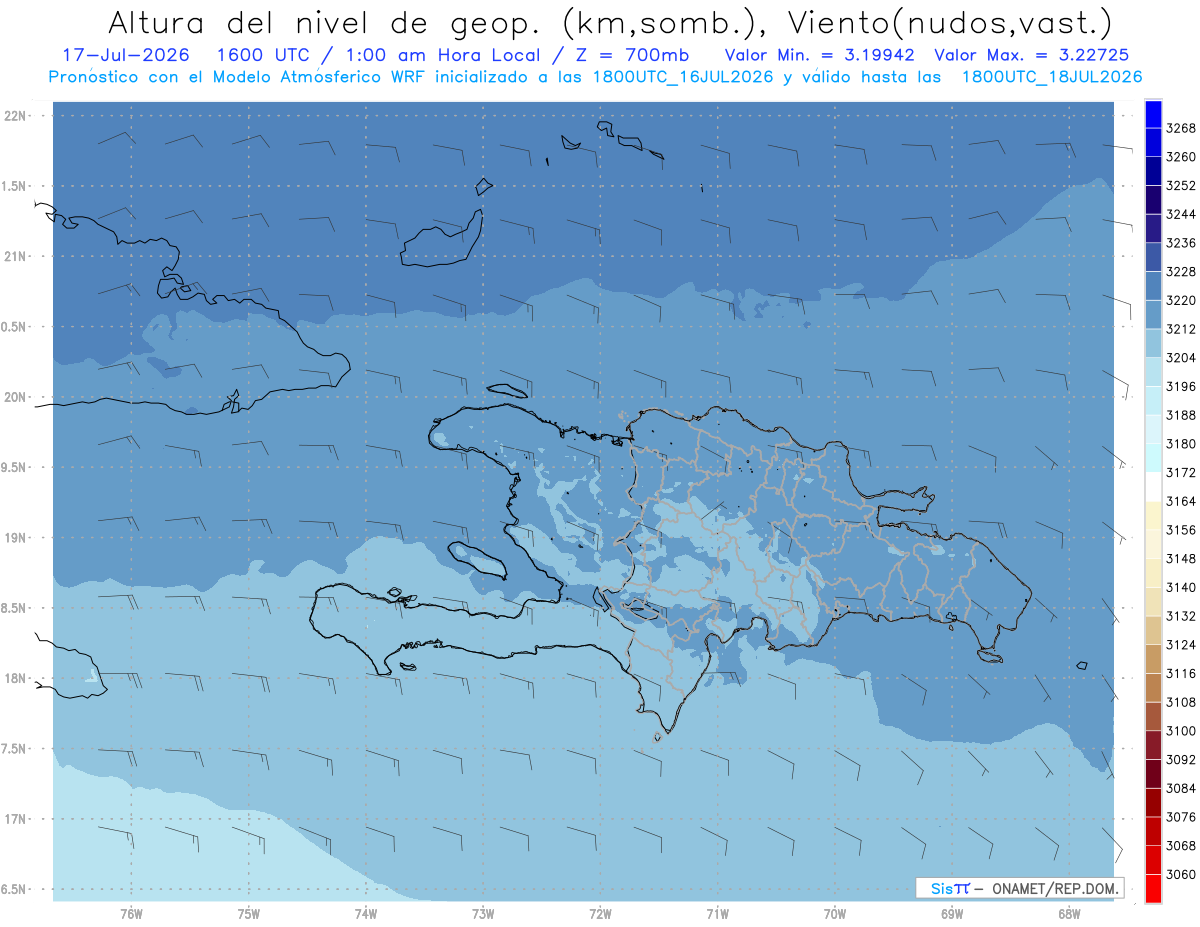Click the '21N' latitude label

14,257
